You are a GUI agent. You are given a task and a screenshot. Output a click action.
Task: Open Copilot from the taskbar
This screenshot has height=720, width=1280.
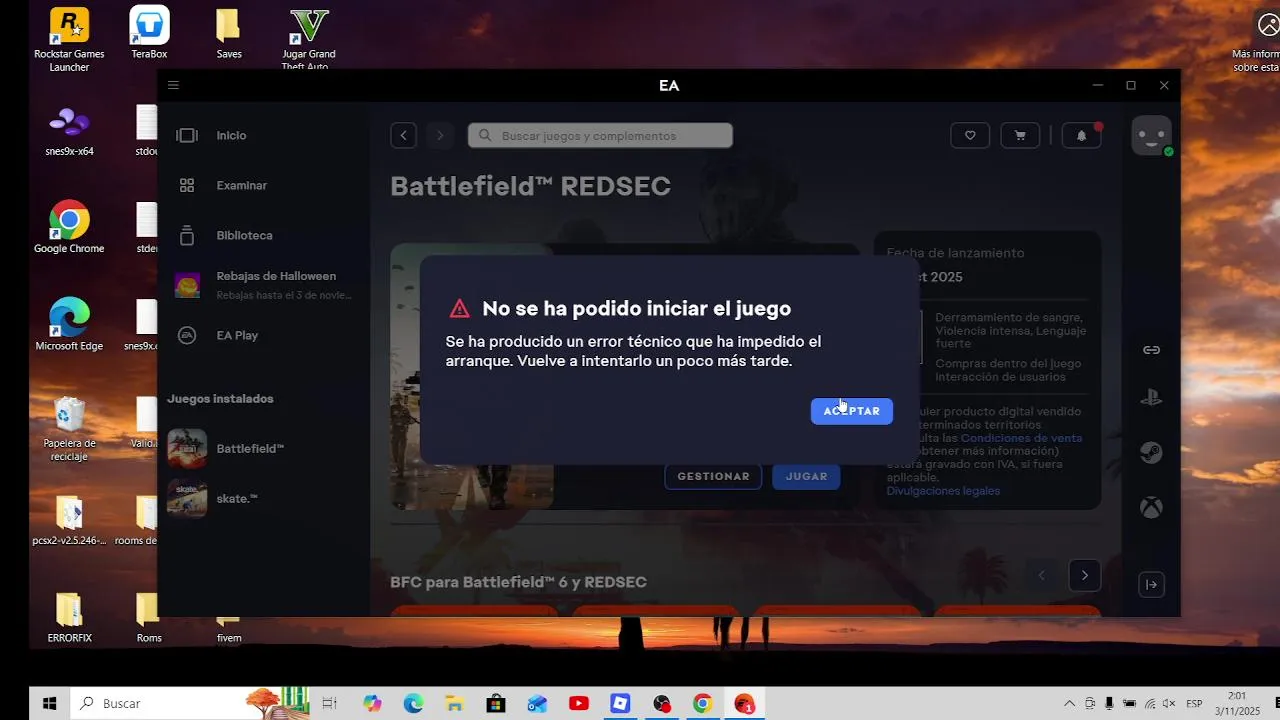[372, 703]
